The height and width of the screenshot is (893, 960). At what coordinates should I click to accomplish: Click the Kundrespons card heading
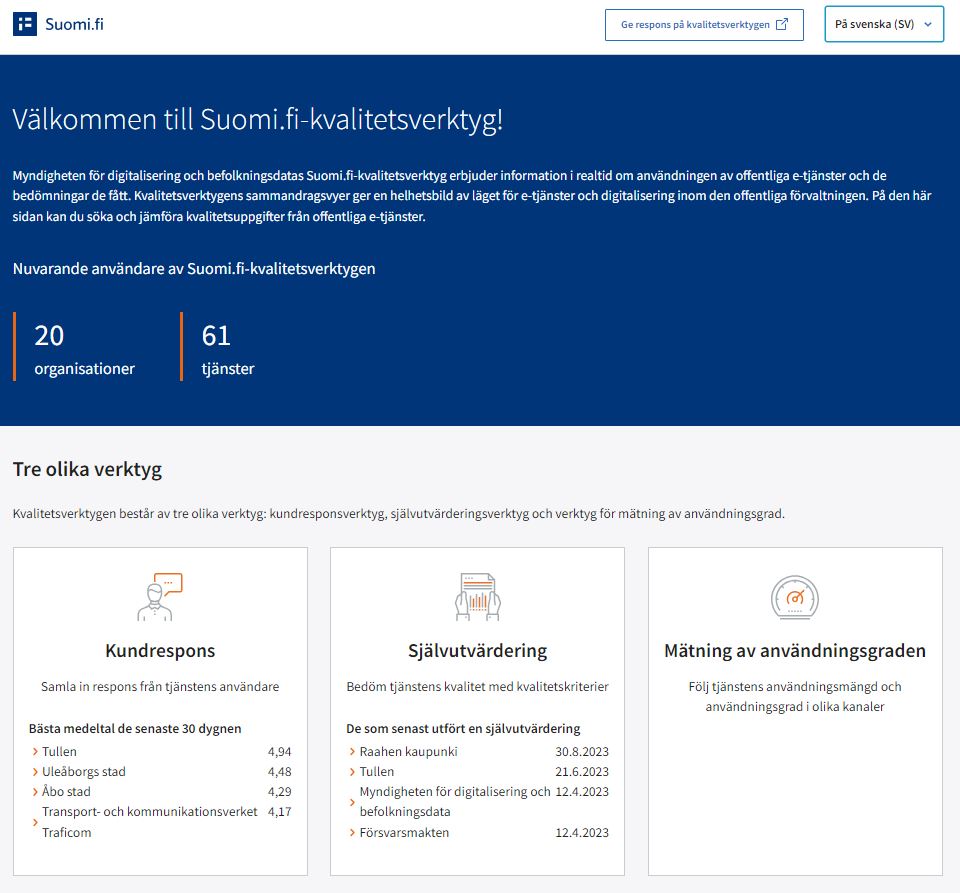click(160, 651)
